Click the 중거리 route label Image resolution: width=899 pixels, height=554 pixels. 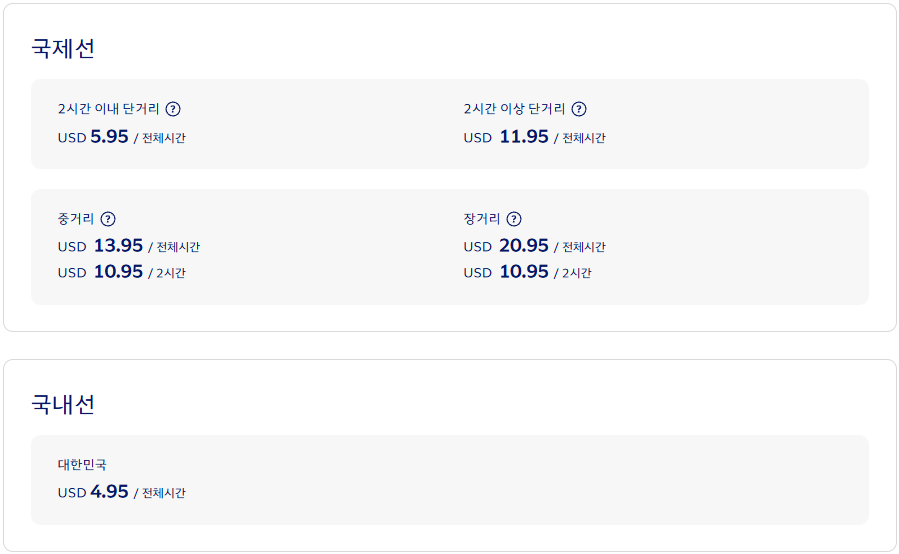76,219
